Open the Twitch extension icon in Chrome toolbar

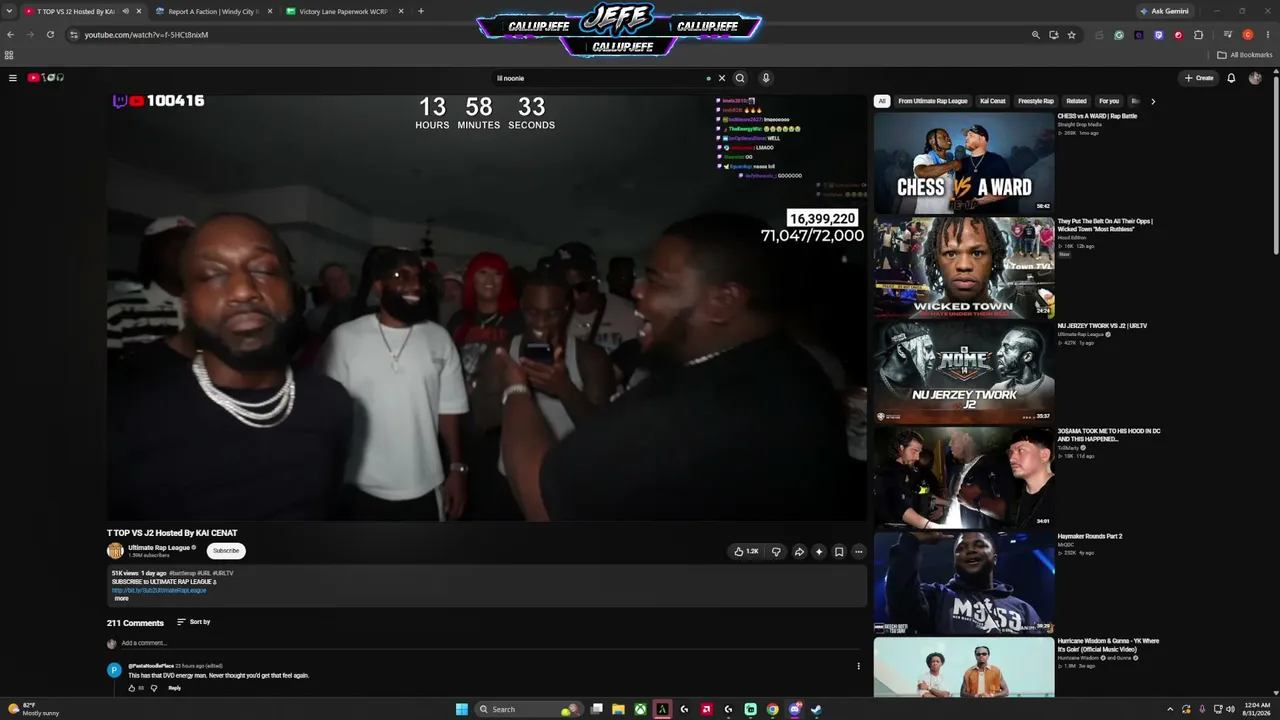click(1159, 35)
